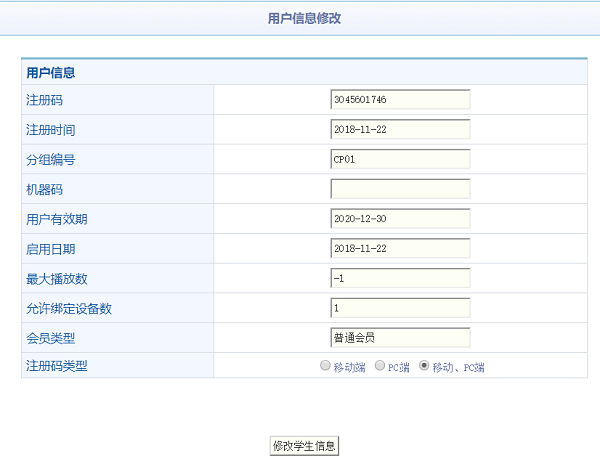Click the 最大播放数 field showing -1
The width and height of the screenshot is (600, 469).
coord(400,278)
